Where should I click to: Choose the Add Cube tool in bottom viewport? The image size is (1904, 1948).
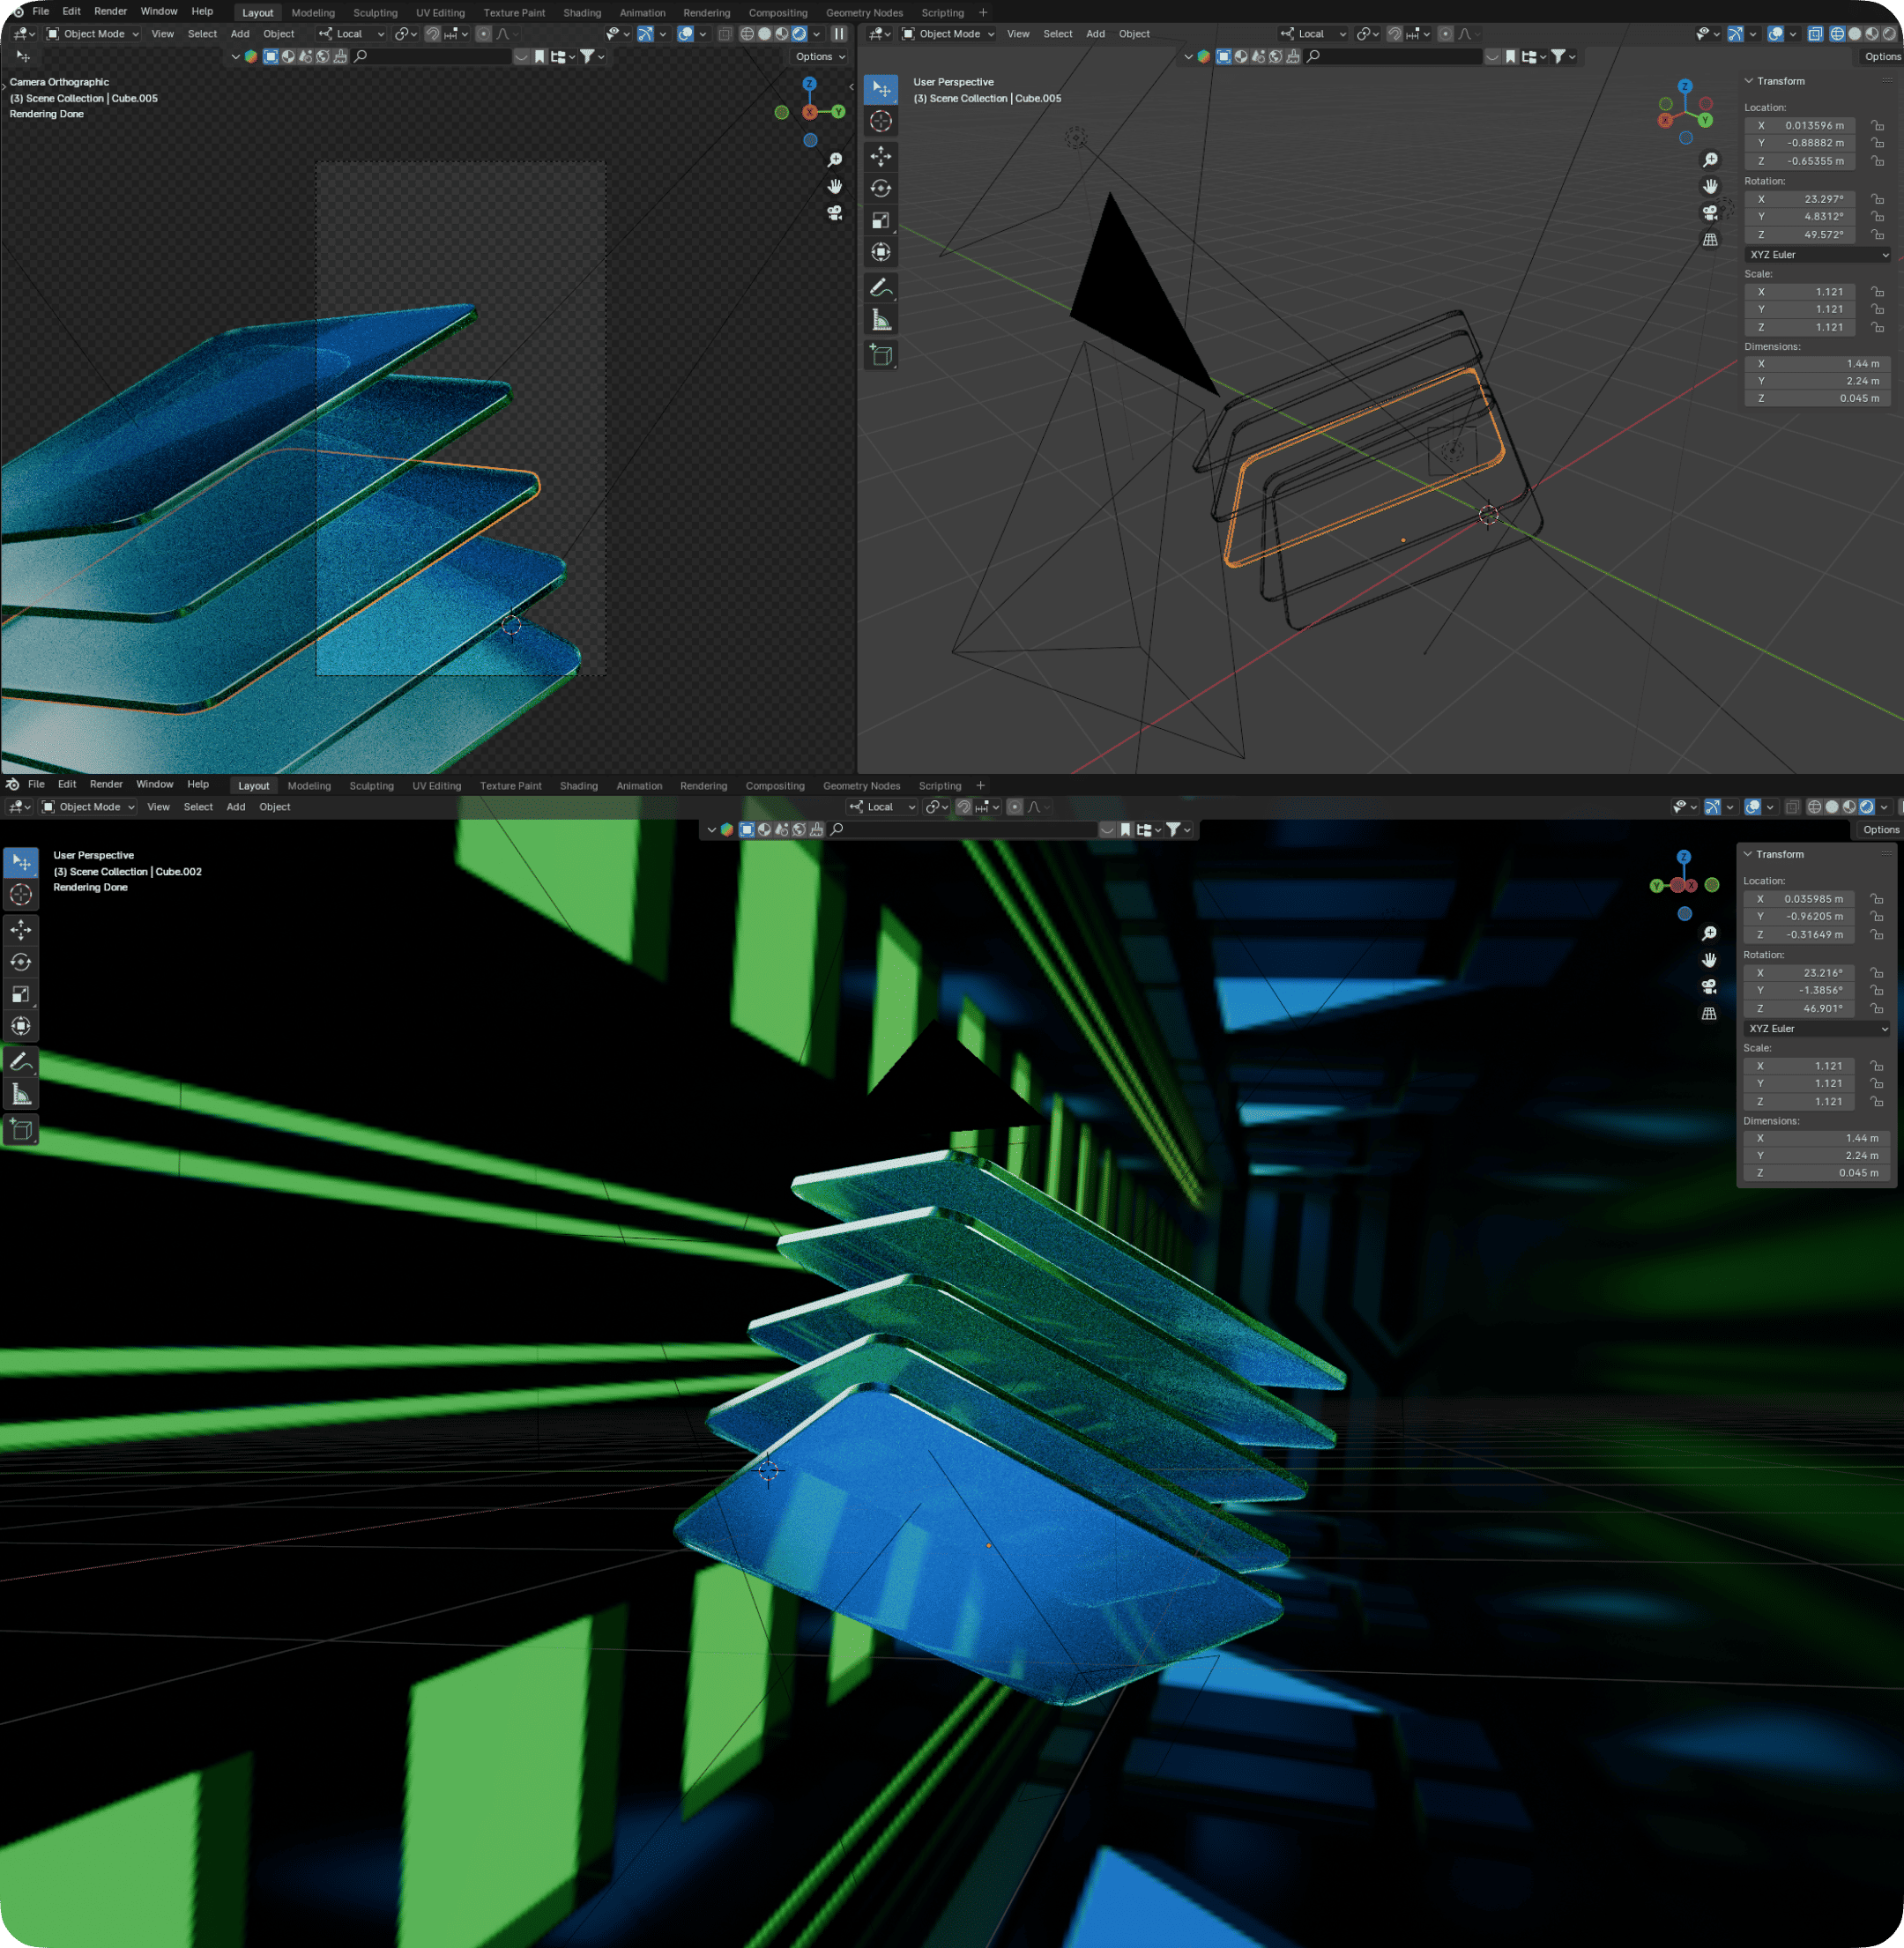coord(21,1131)
